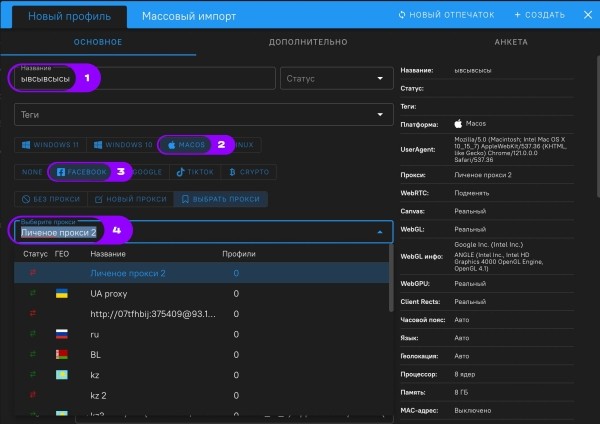This screenshot has width=600, height=424.
Task: Click the plus icon next to Создать
Action: 518,15
